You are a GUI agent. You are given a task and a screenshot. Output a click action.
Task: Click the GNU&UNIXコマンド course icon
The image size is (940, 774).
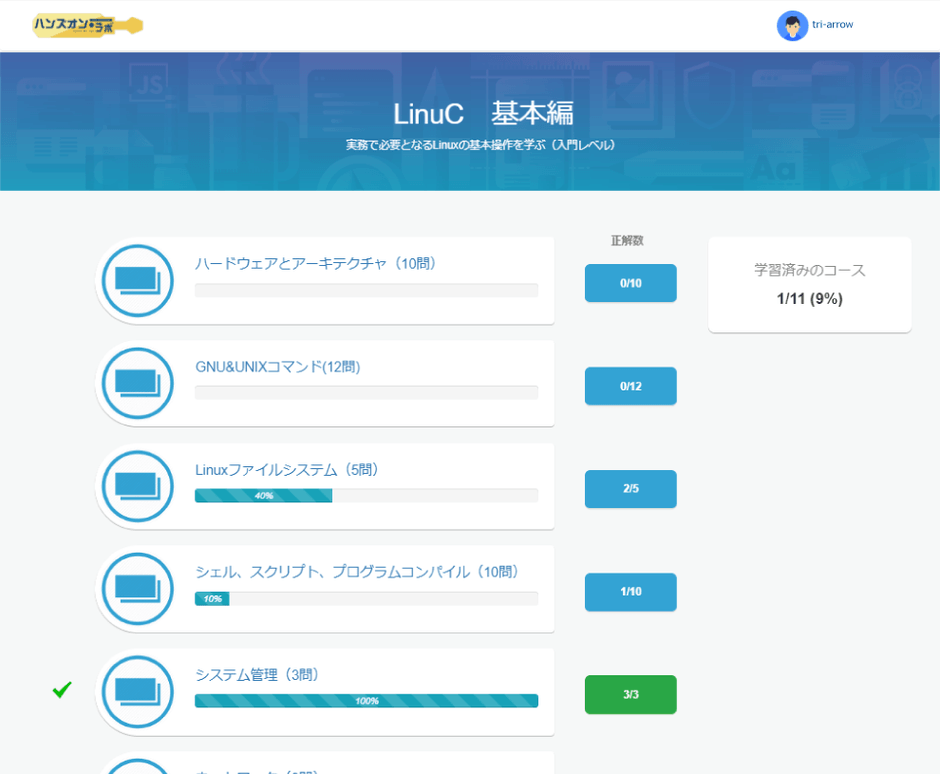(138, 384)
